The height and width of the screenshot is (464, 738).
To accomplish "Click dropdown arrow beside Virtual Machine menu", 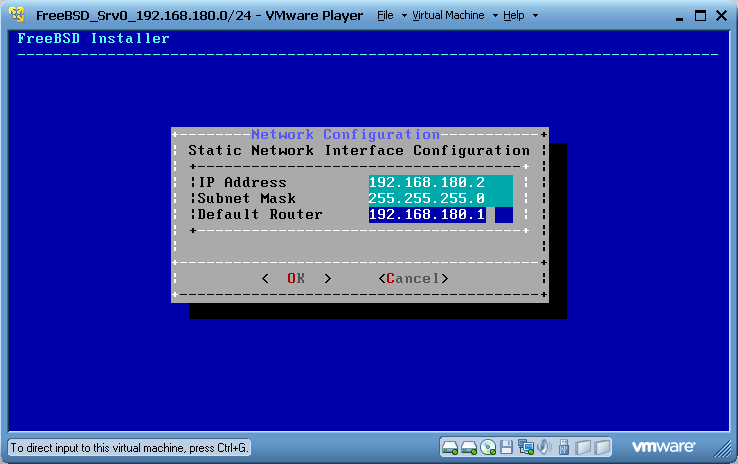I will tap(495, 16).
